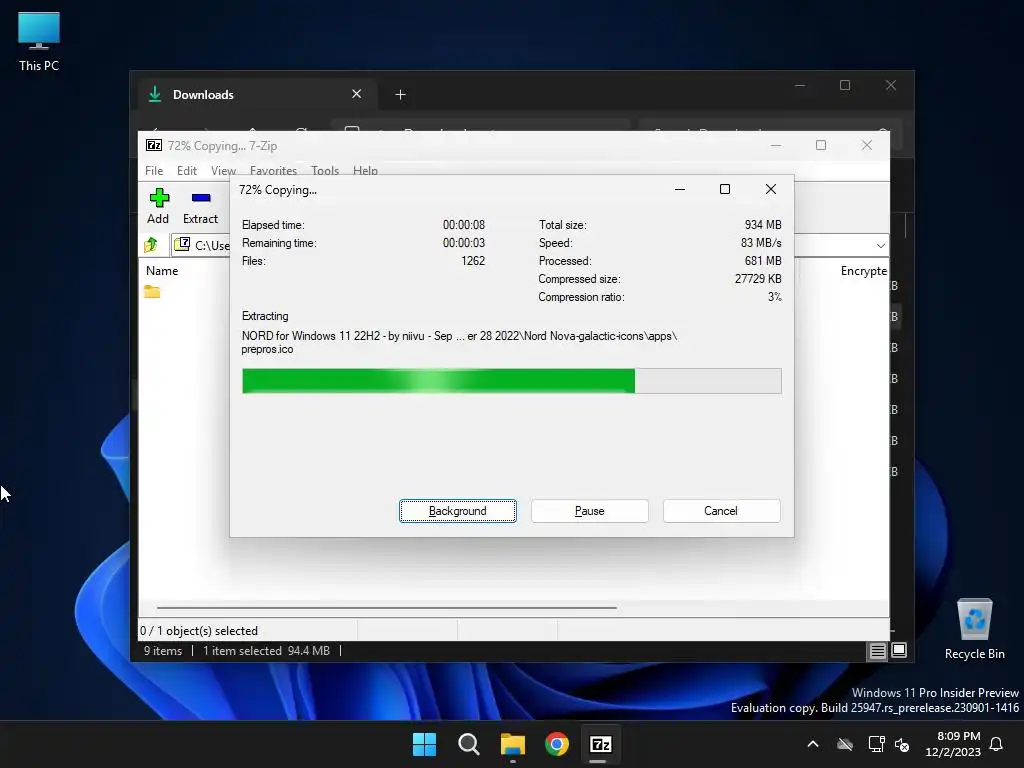Screen dimensions: 1024x768
Task: Open the Tools menu in 7-Zip
Action: tap(325, 170)
